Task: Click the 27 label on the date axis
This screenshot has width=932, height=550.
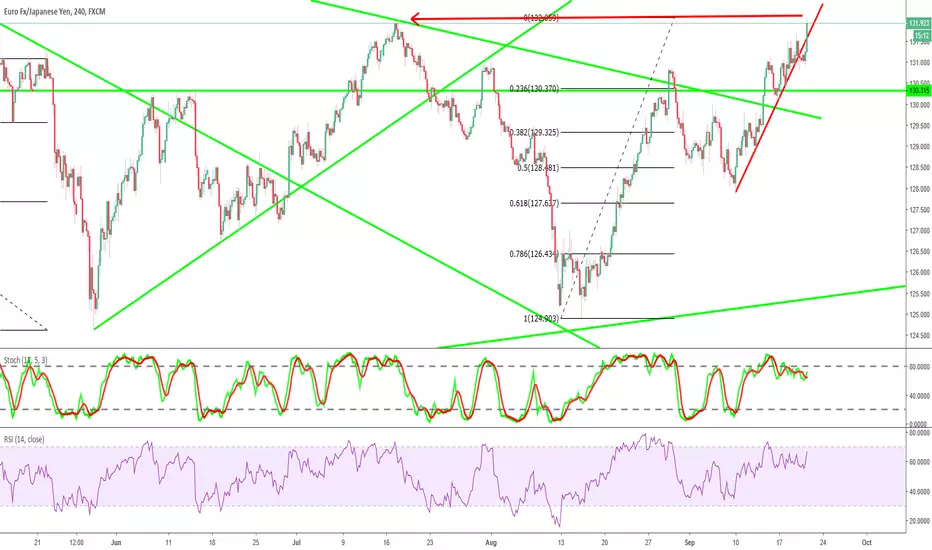Action: pyautogui.click(x=648, y=542)
